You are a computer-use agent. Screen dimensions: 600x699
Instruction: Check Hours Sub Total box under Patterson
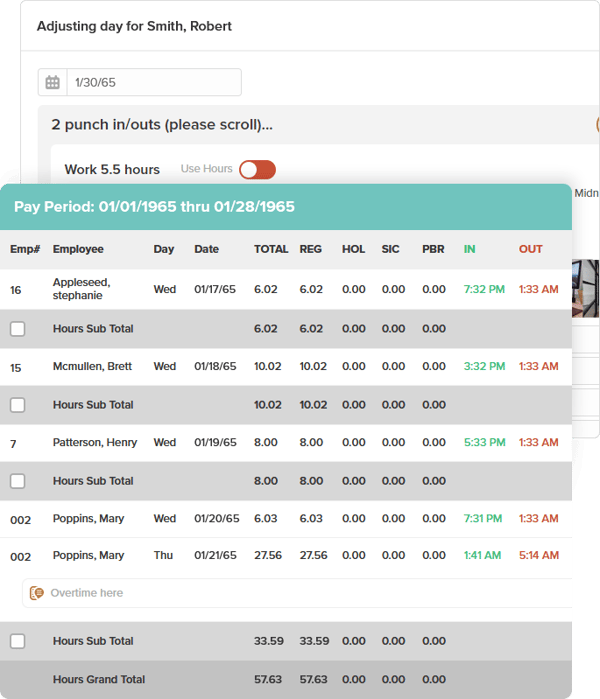coord(17,481)
